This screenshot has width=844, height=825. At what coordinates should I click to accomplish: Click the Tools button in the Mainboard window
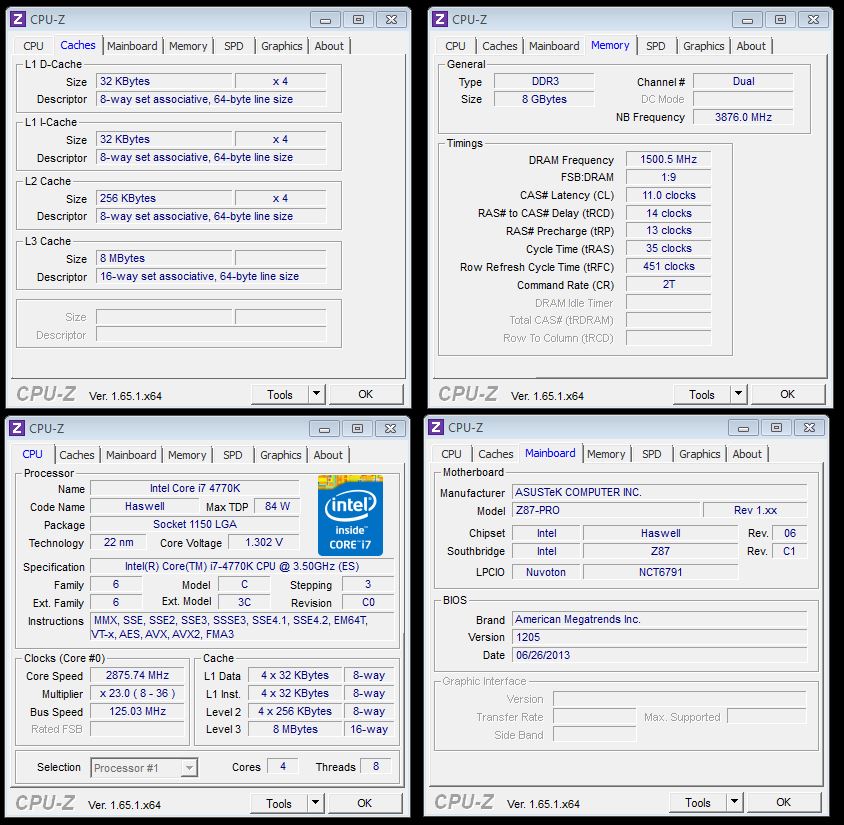click(697, 802)
